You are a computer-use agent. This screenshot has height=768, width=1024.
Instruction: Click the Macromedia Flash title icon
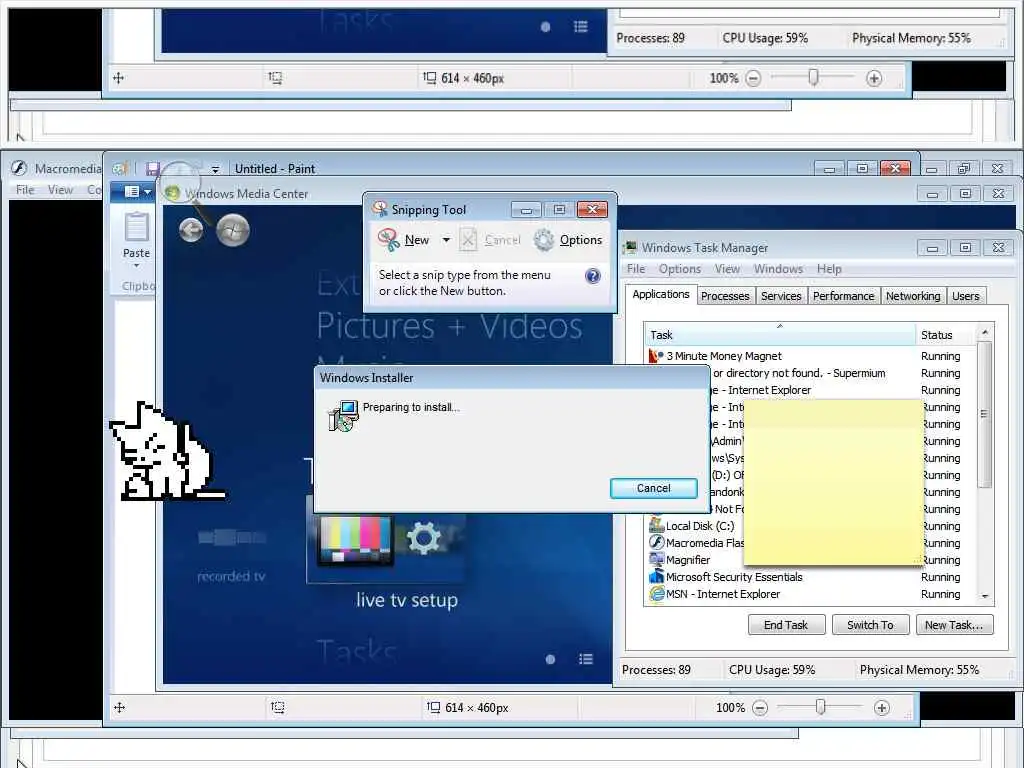pos(19,168)
